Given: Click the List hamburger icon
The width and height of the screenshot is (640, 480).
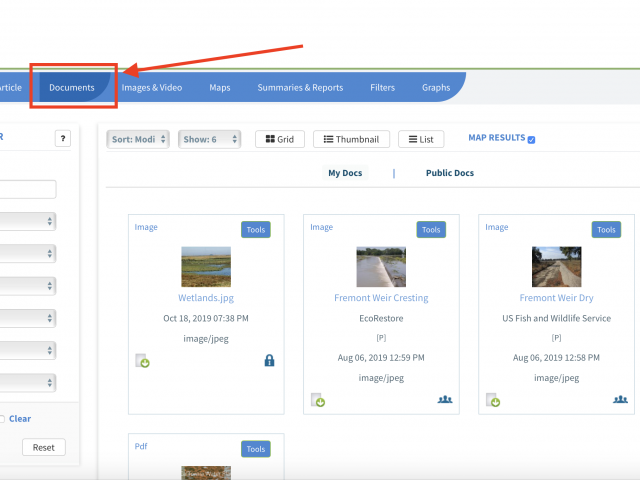Looking at the screenshot, I should (413, 139).
